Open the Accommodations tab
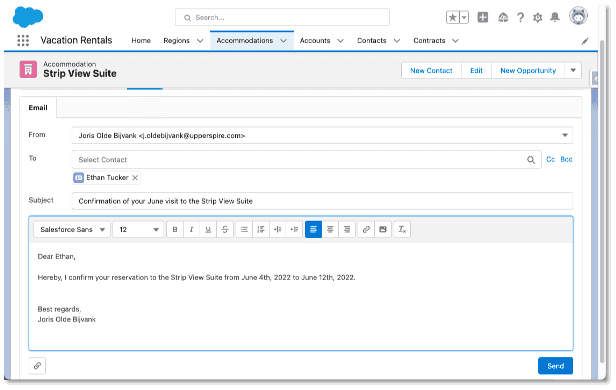 click(245, 40)
